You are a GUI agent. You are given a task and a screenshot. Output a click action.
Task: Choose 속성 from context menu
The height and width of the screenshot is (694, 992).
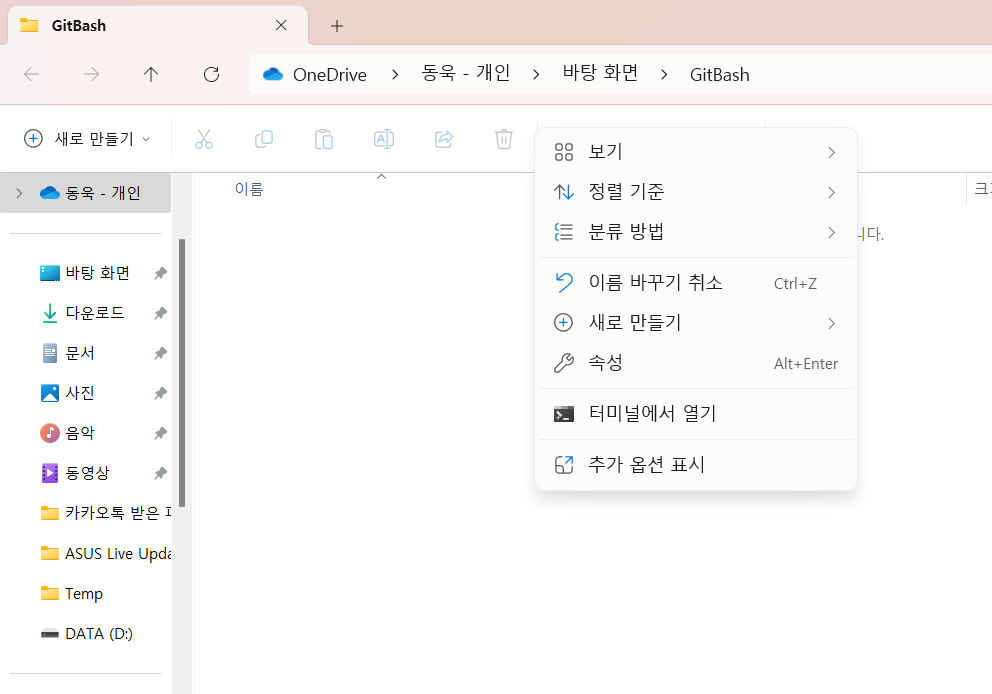696,362
